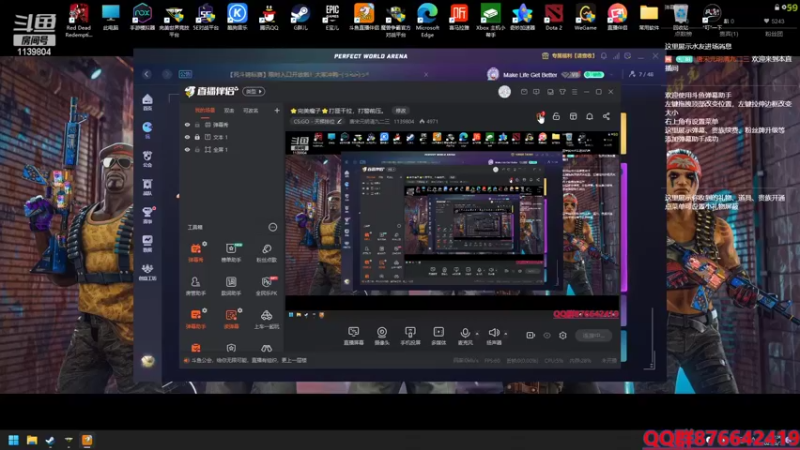
Task: Toggle visibility of the 全屏 1 layer
Action: (187, 149)
